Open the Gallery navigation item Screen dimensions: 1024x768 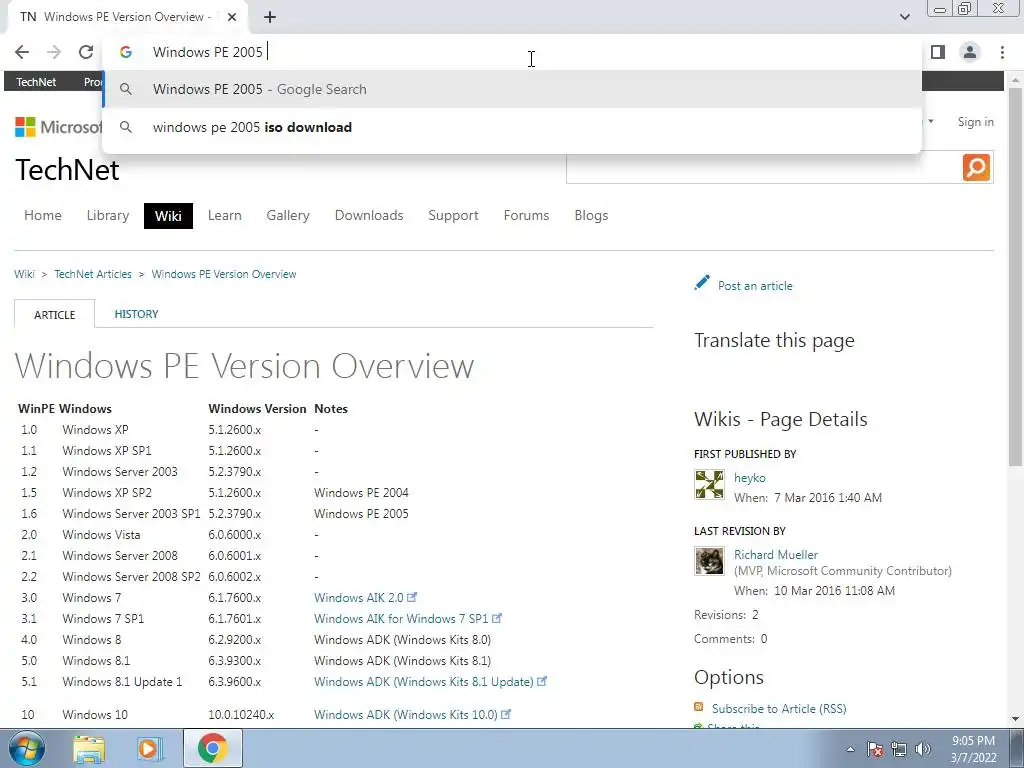(x=288, y=216)
